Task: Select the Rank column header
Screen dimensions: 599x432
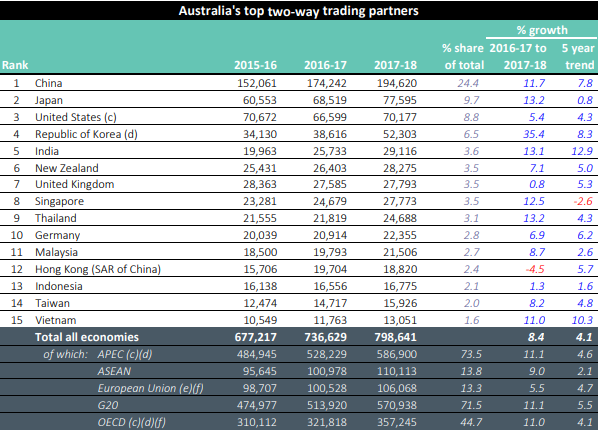Action: (x=15, y=65)
